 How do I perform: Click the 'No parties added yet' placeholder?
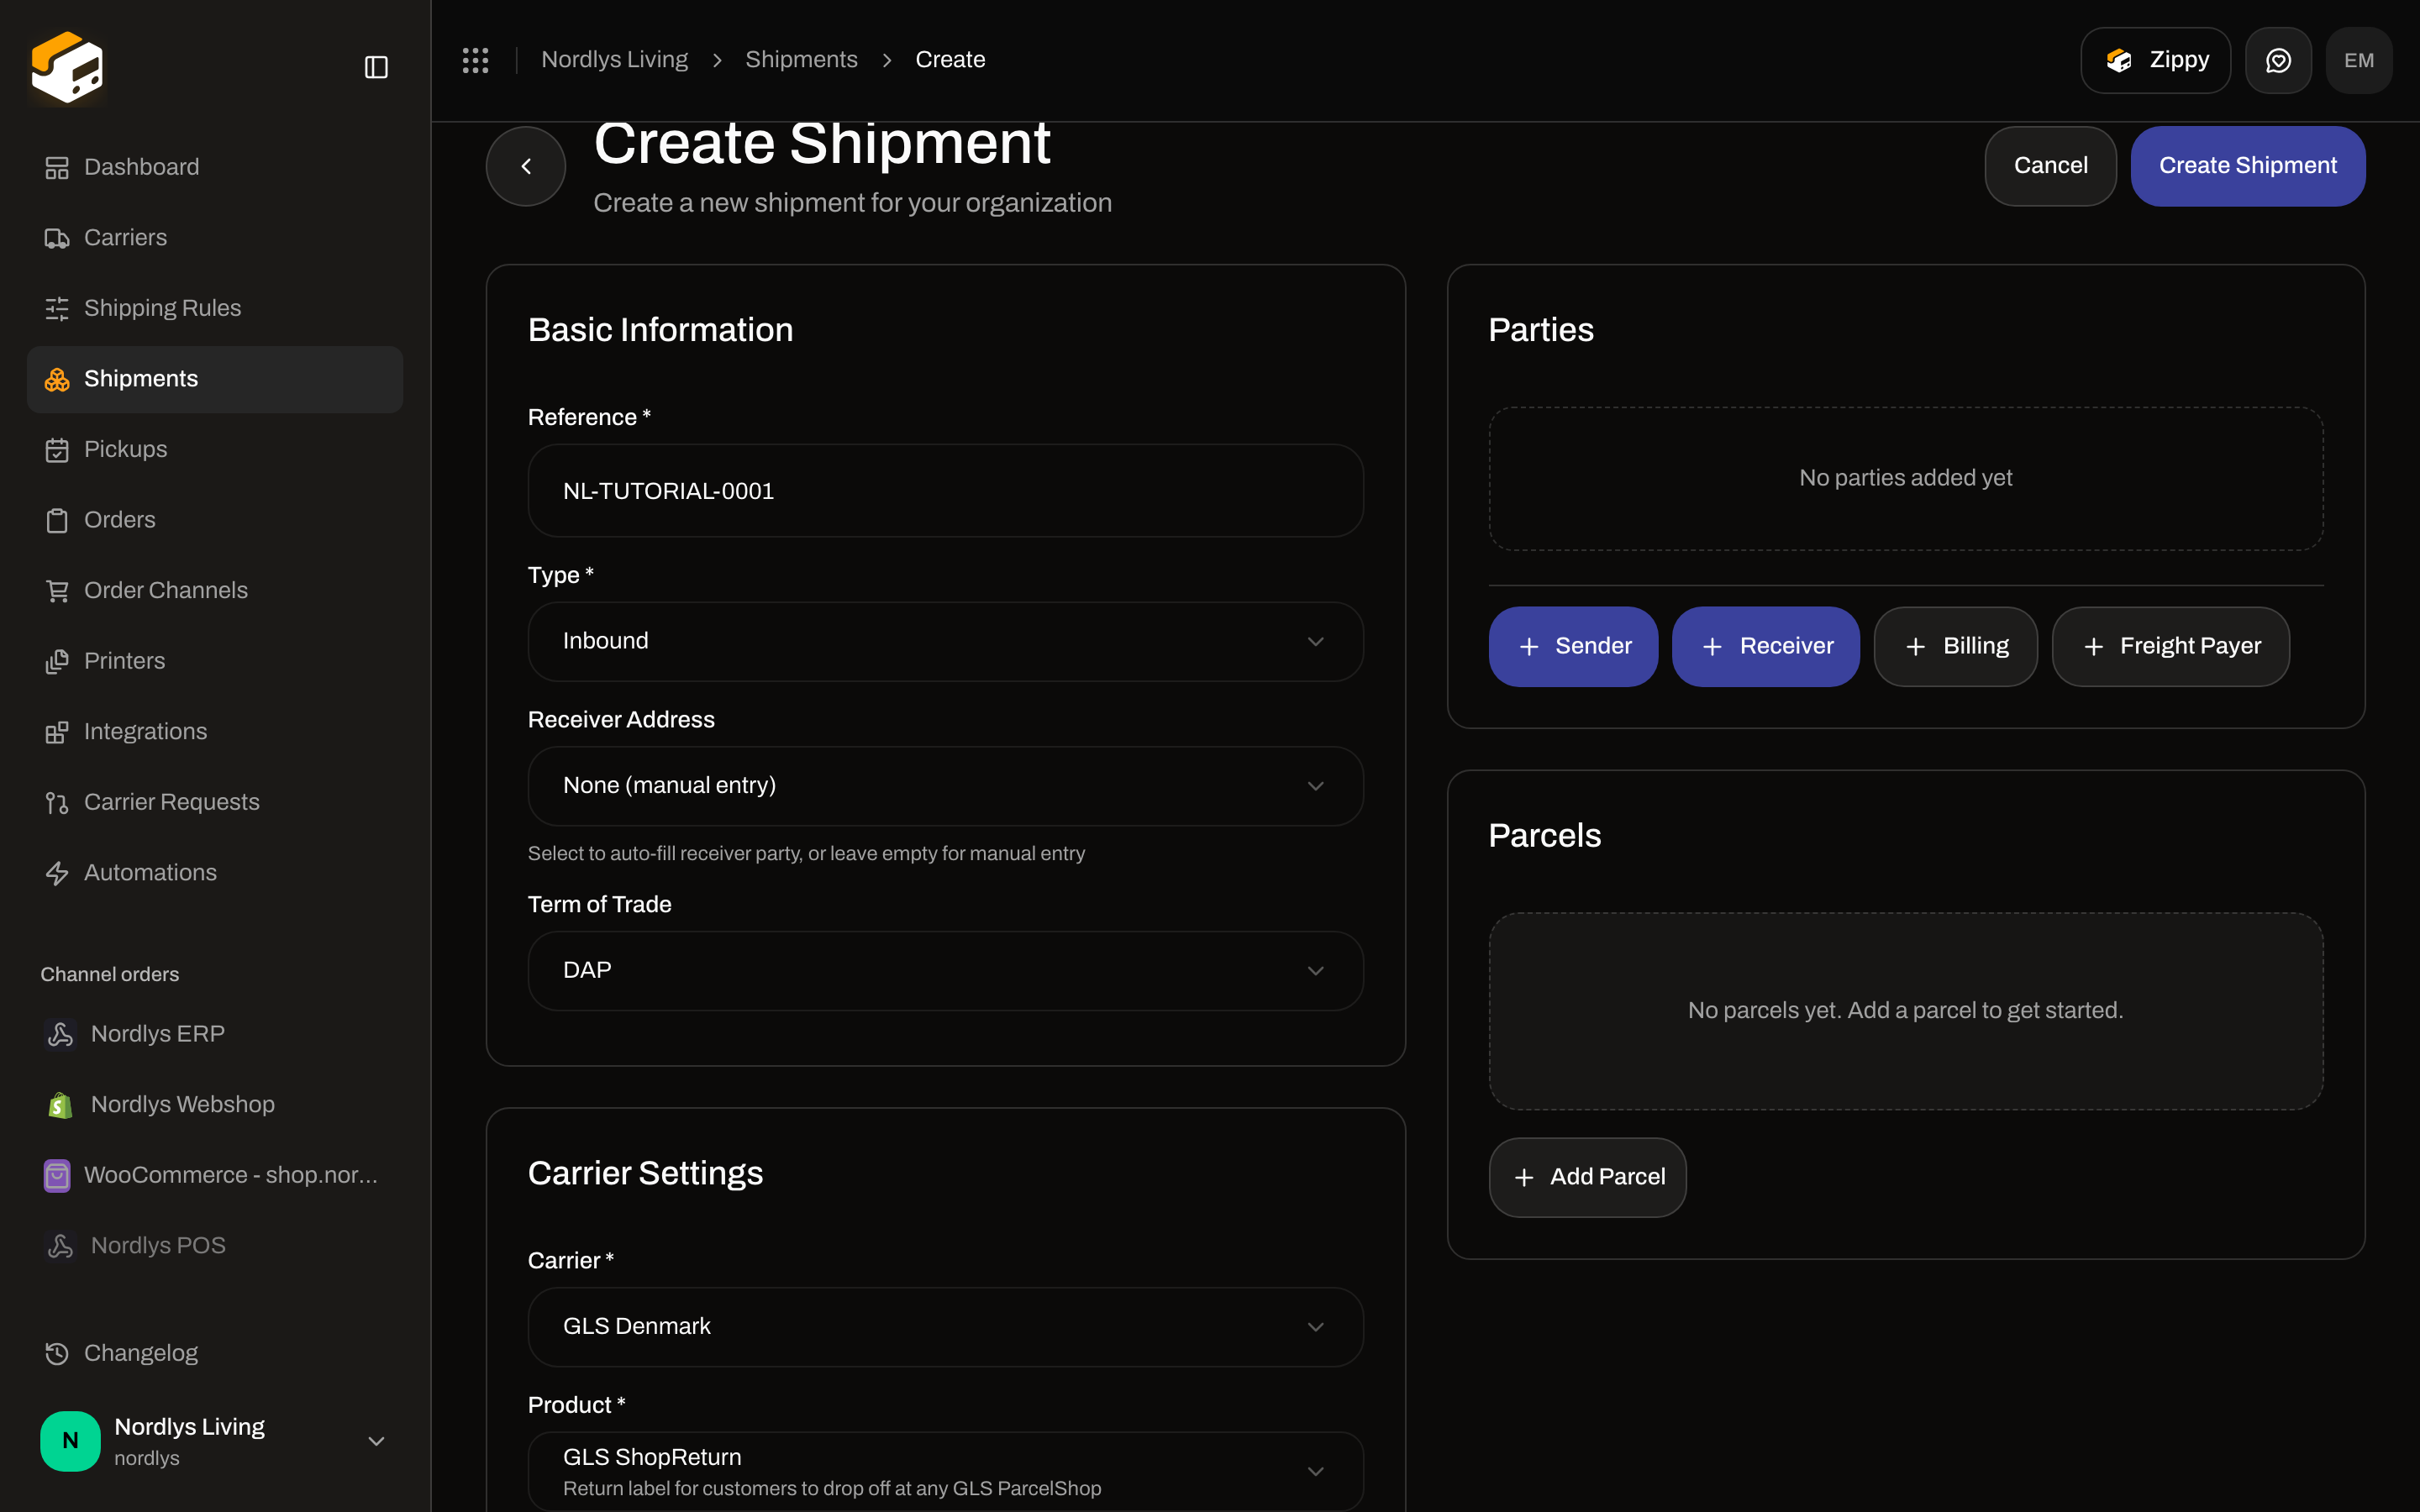pos(1905,478)
